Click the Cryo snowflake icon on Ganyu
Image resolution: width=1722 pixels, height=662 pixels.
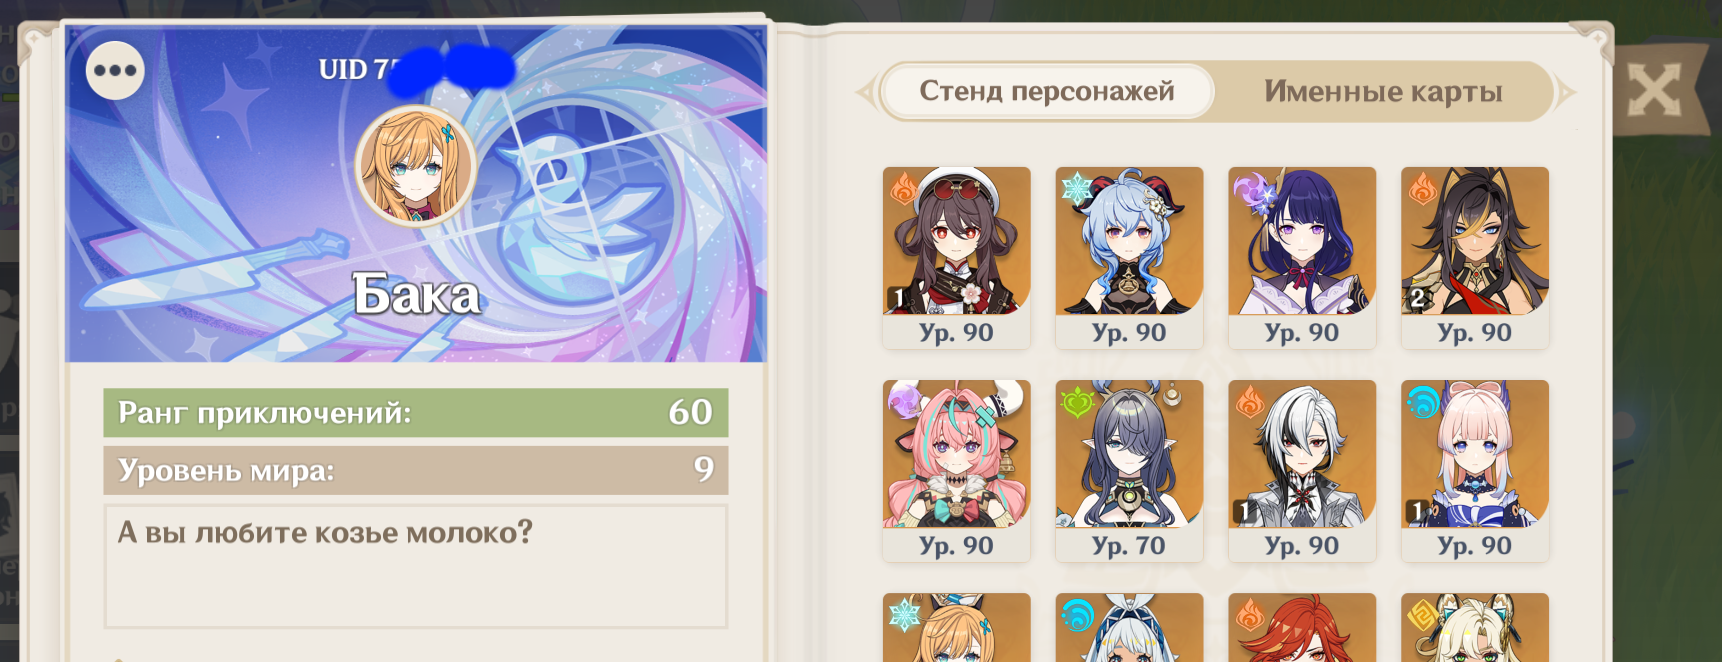click(x=1078, y=188)
